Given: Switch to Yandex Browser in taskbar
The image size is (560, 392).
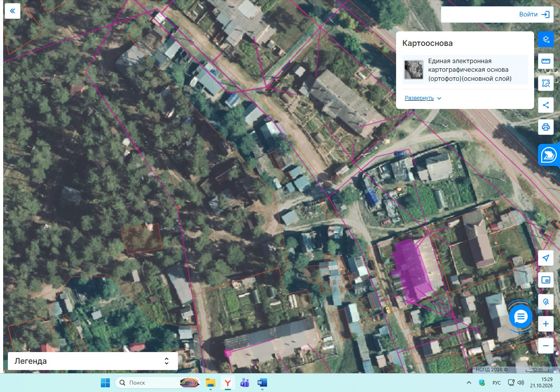Looking at the screenshot, I should [228, 383].
